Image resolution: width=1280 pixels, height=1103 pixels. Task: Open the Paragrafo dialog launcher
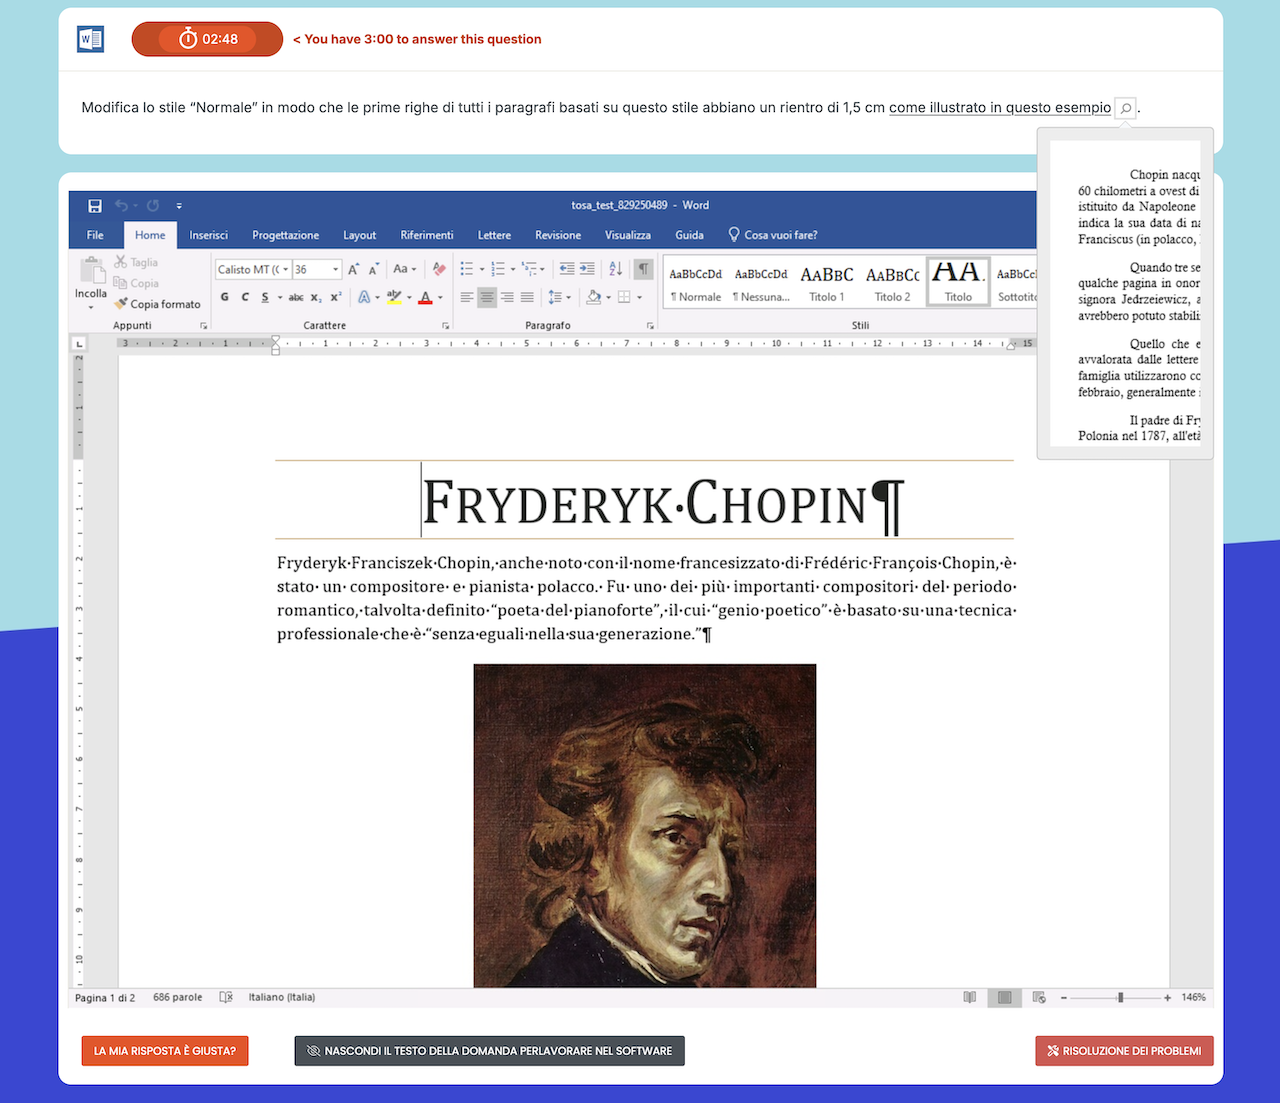(x=650, y=326)
